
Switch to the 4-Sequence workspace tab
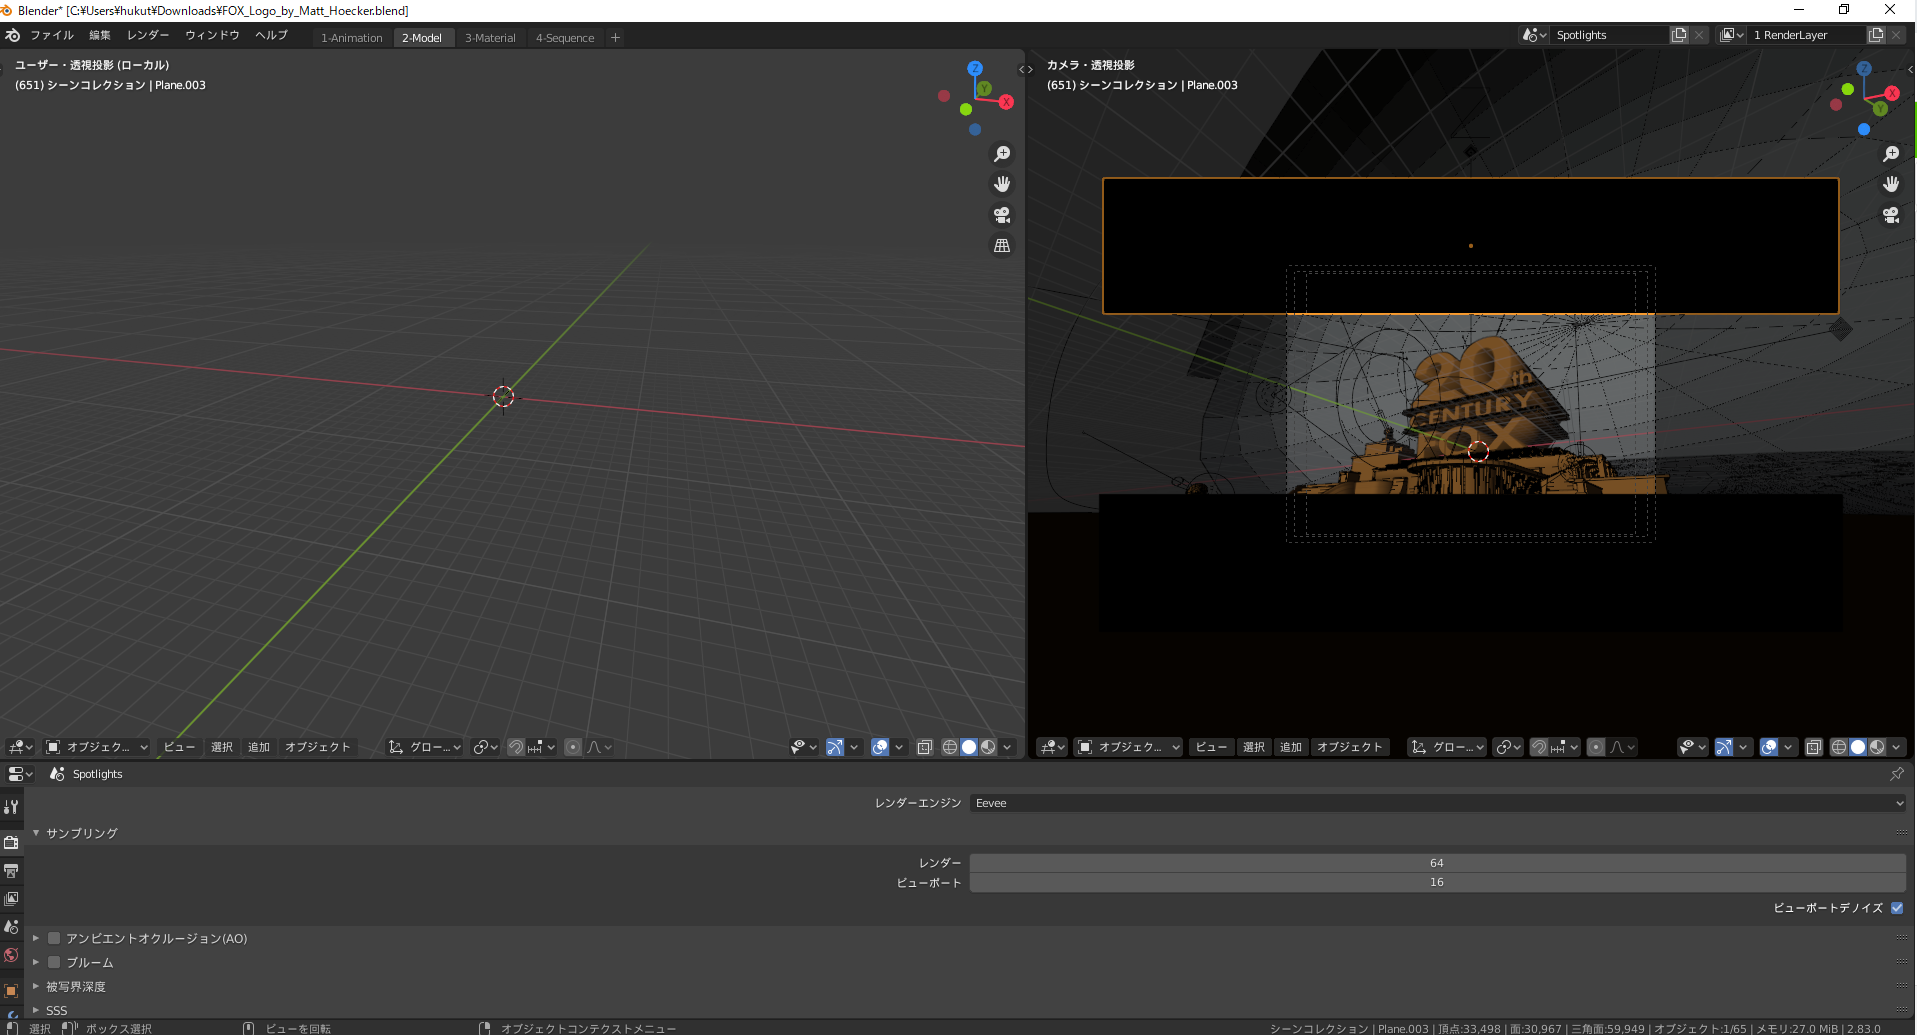565,38
